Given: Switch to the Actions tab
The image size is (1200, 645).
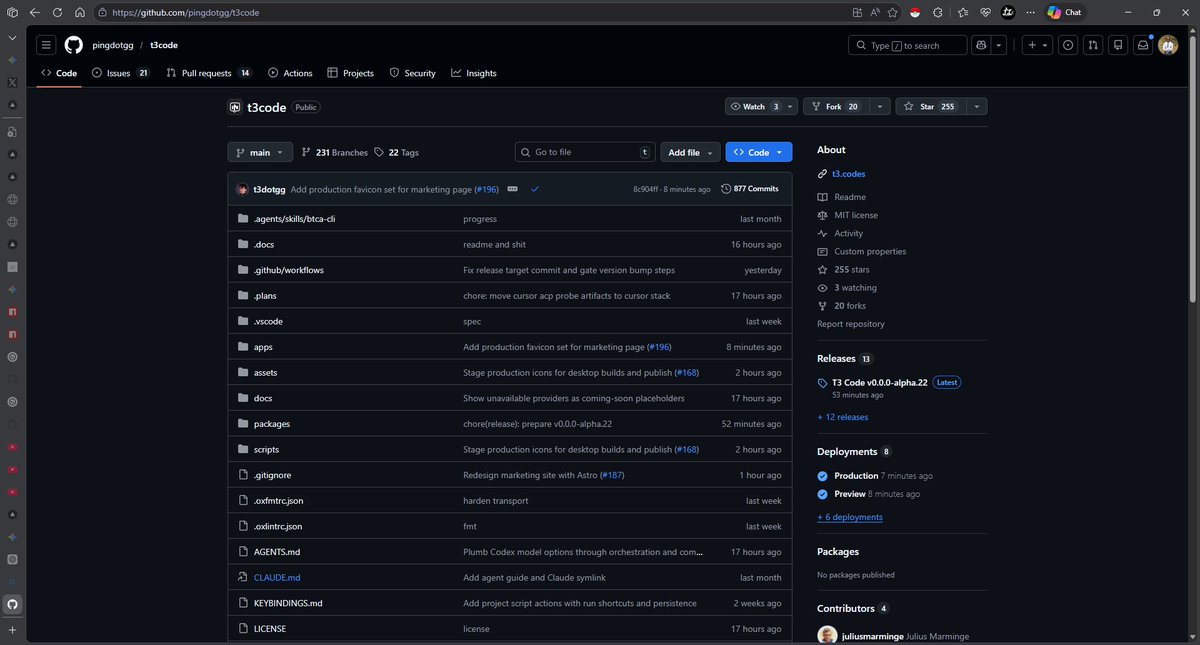Looking at the screenshot, I should 290,73.
